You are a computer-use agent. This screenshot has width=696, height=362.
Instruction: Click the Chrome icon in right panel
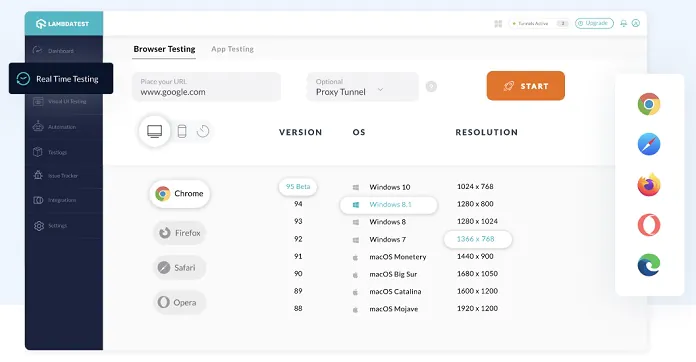click(x=649, y=104)
